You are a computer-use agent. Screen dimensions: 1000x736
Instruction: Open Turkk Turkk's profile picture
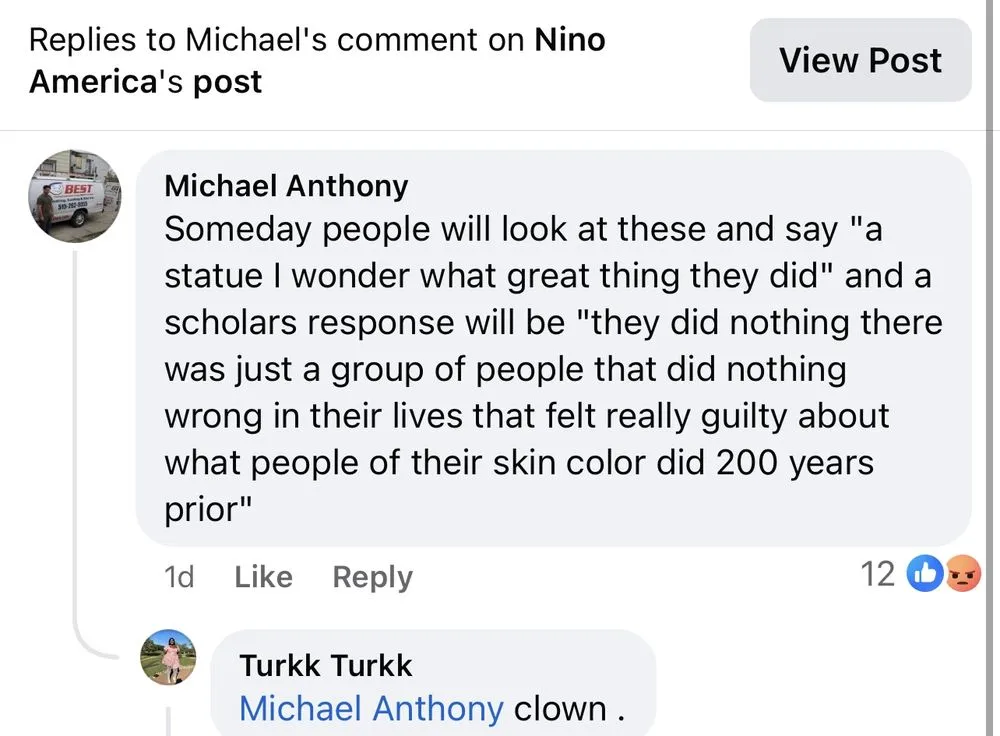[168, 657]
